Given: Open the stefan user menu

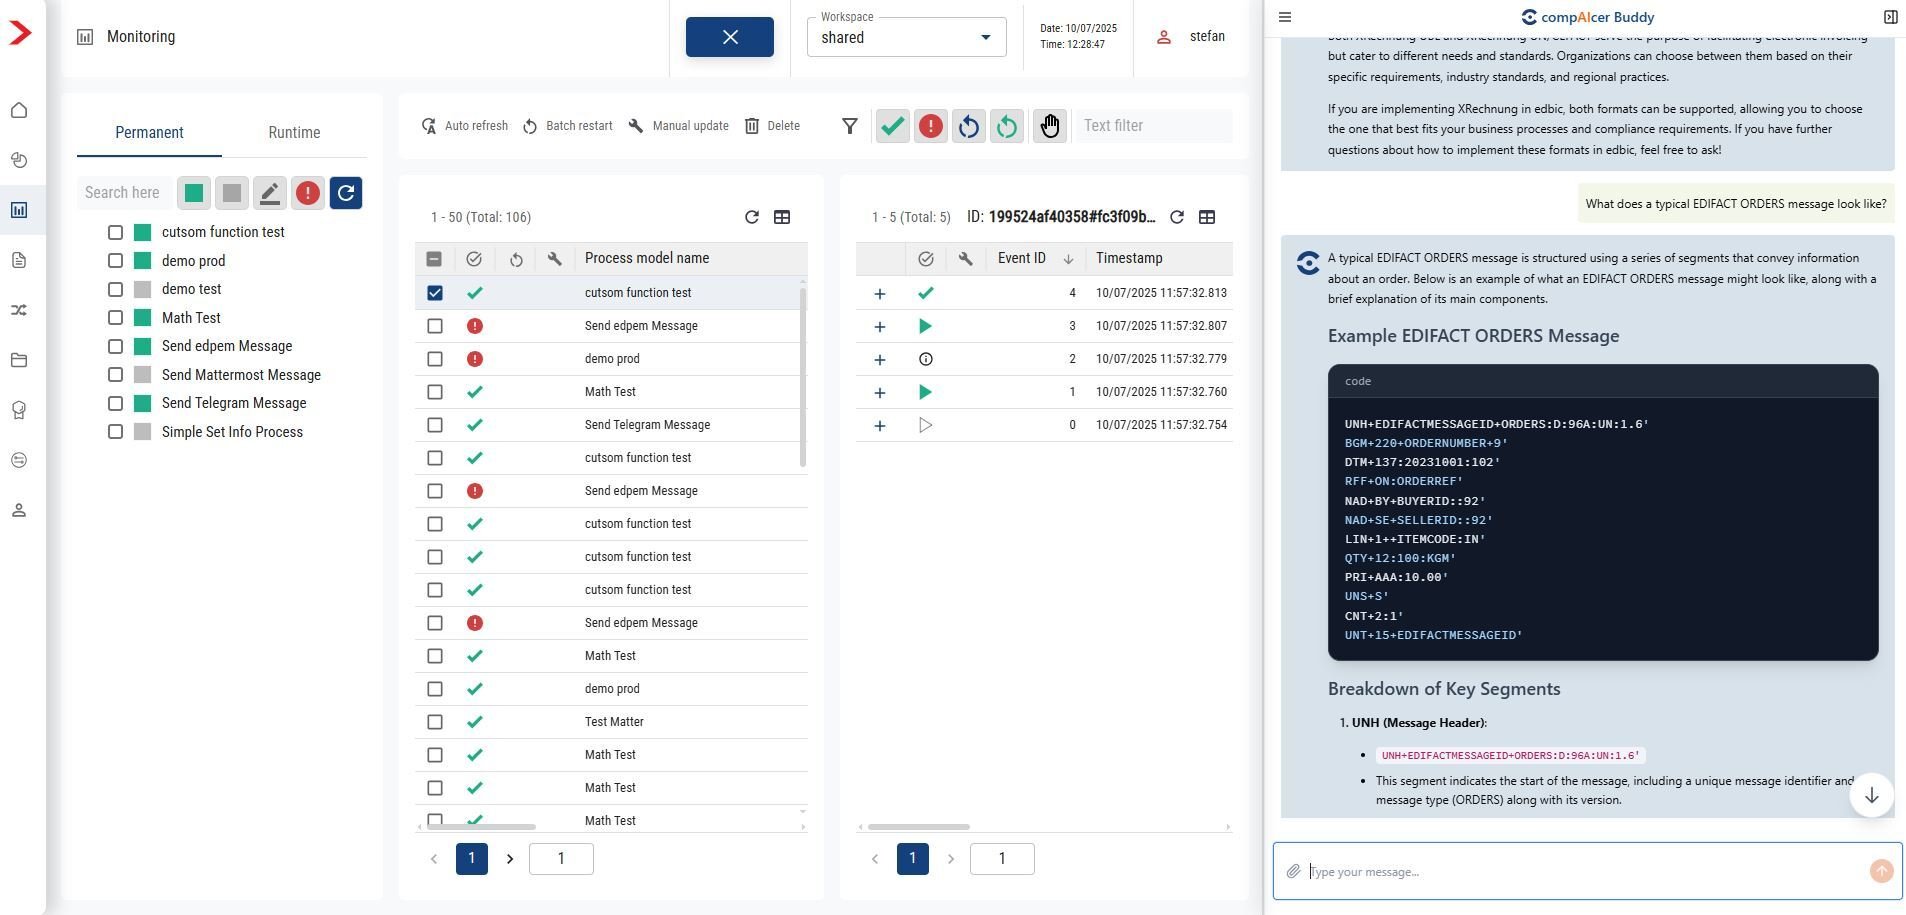Looking at the screenshot, I should [x=1190, y=37].
